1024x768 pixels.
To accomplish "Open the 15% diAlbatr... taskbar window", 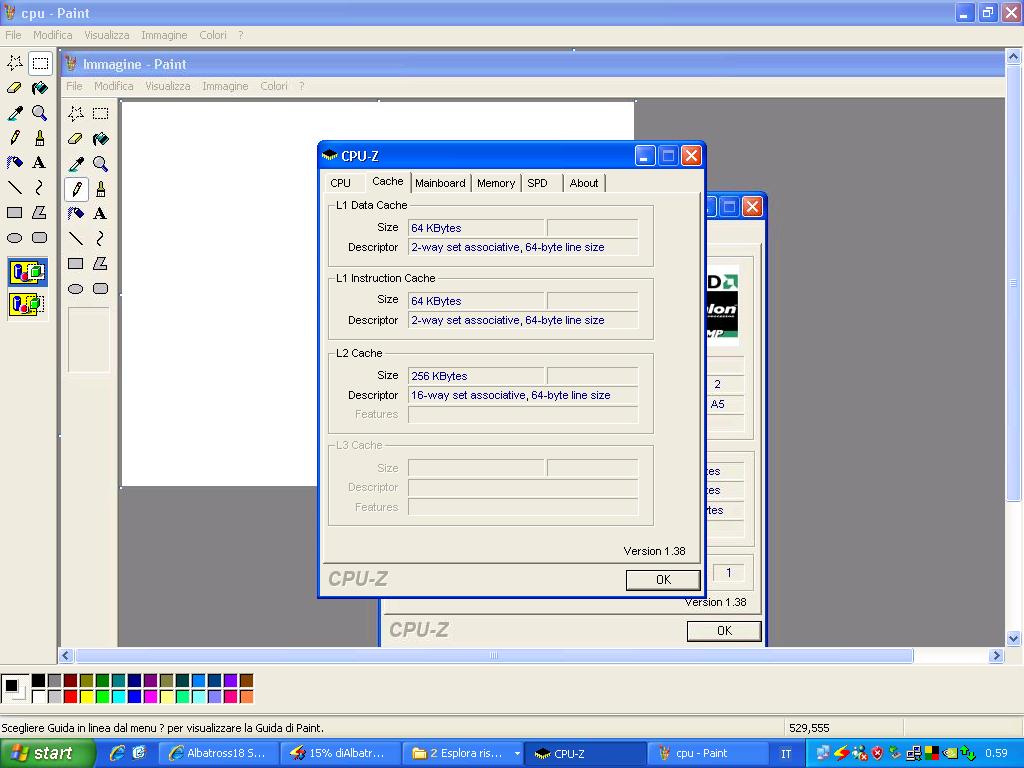I will 340,754.
